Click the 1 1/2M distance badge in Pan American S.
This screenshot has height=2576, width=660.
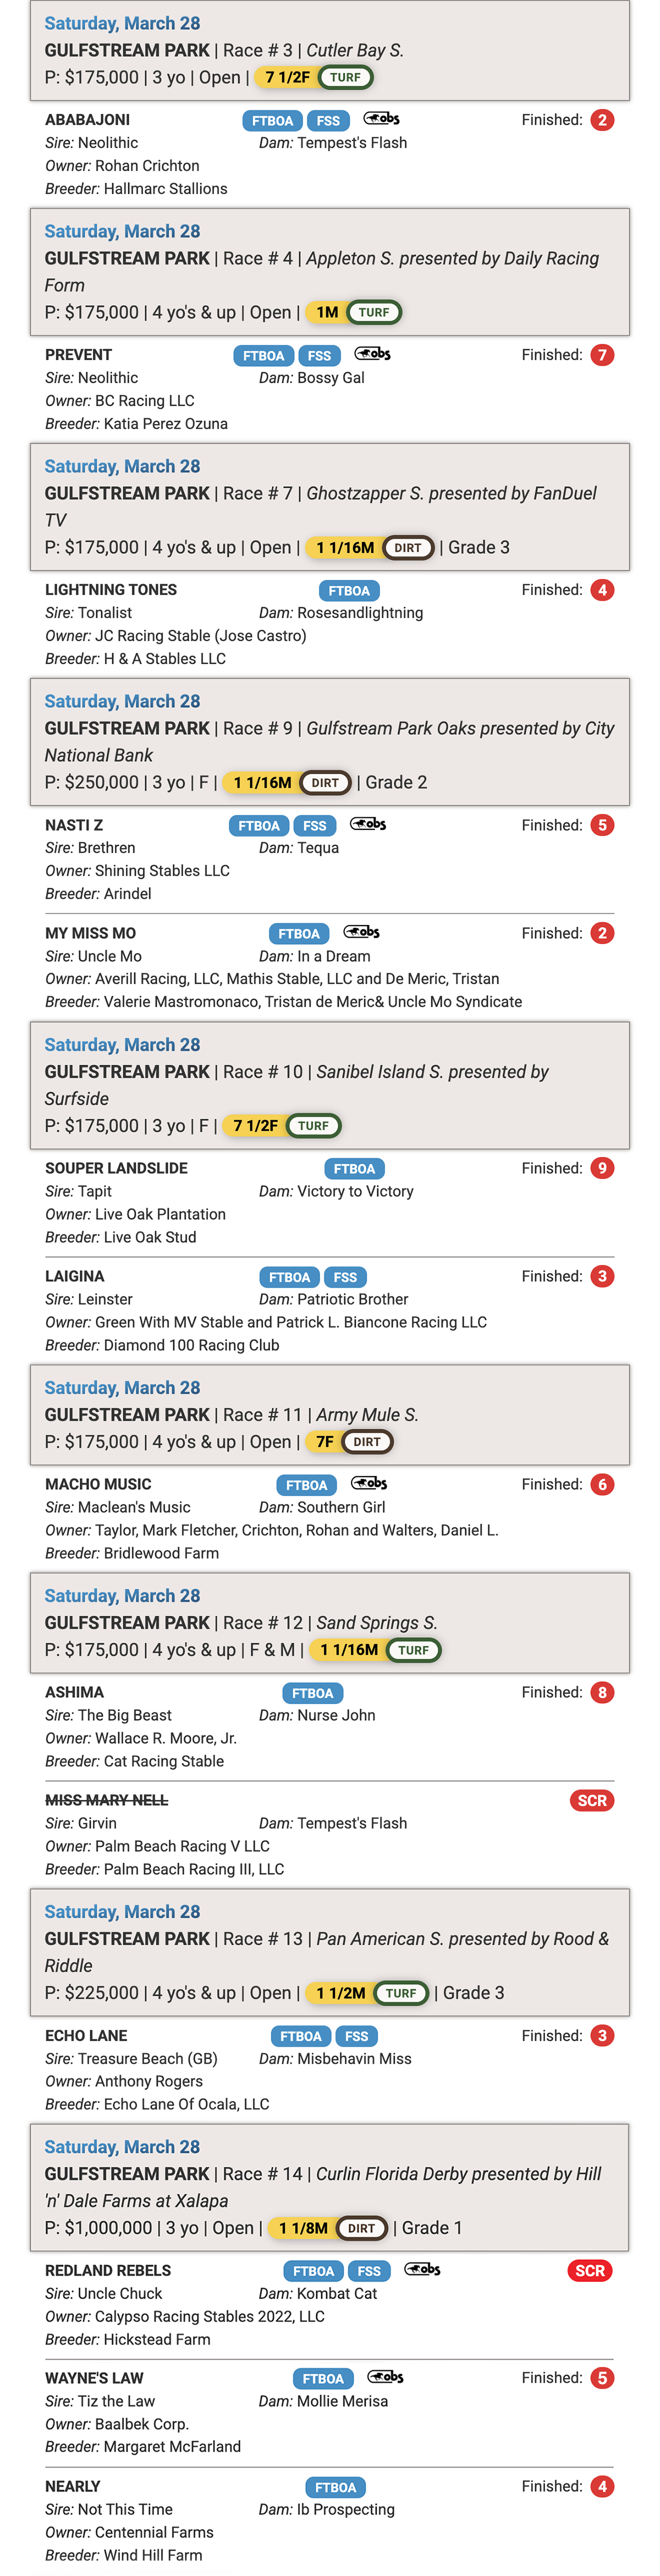340,1993
